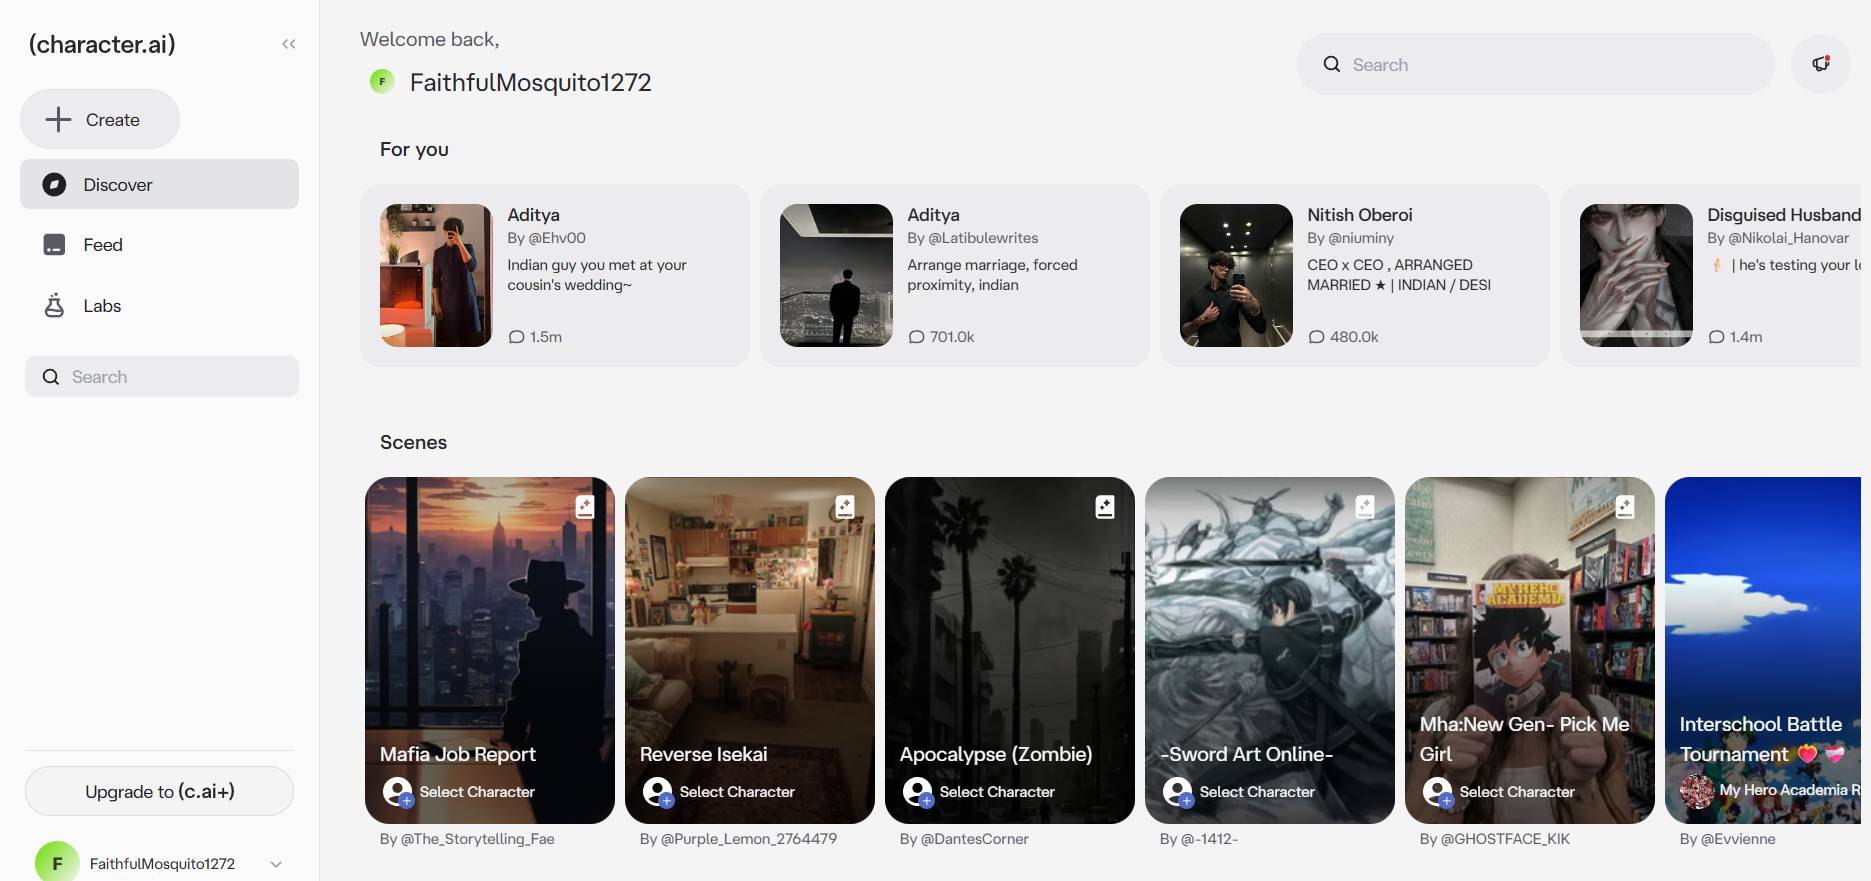The image size is (1871, 881).
Task: Click My Hero Academia avatar on Interschool card
Action: (x=1697, y=791)
